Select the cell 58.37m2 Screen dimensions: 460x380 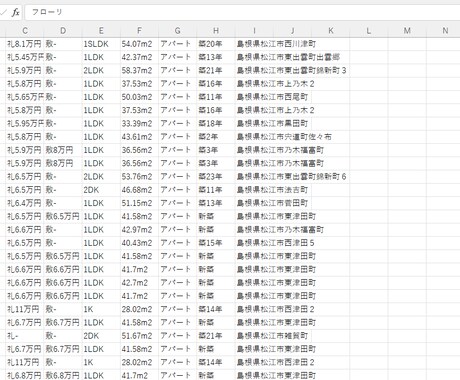(x=139, y=70)
